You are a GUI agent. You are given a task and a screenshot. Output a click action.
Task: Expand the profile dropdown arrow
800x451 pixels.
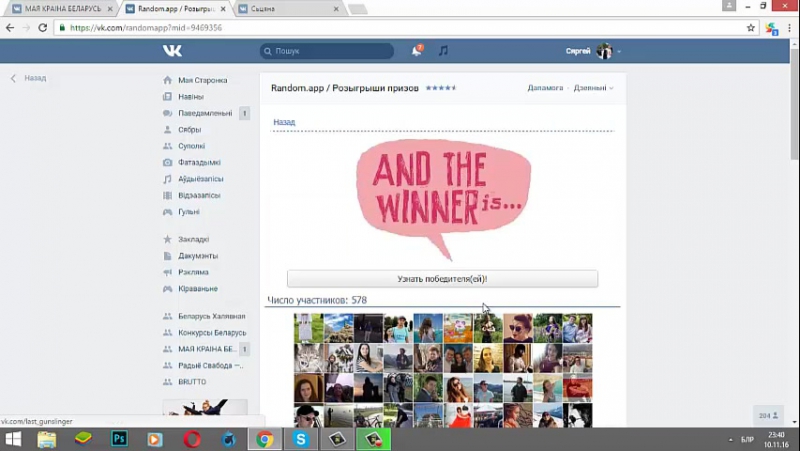[619, 52]
